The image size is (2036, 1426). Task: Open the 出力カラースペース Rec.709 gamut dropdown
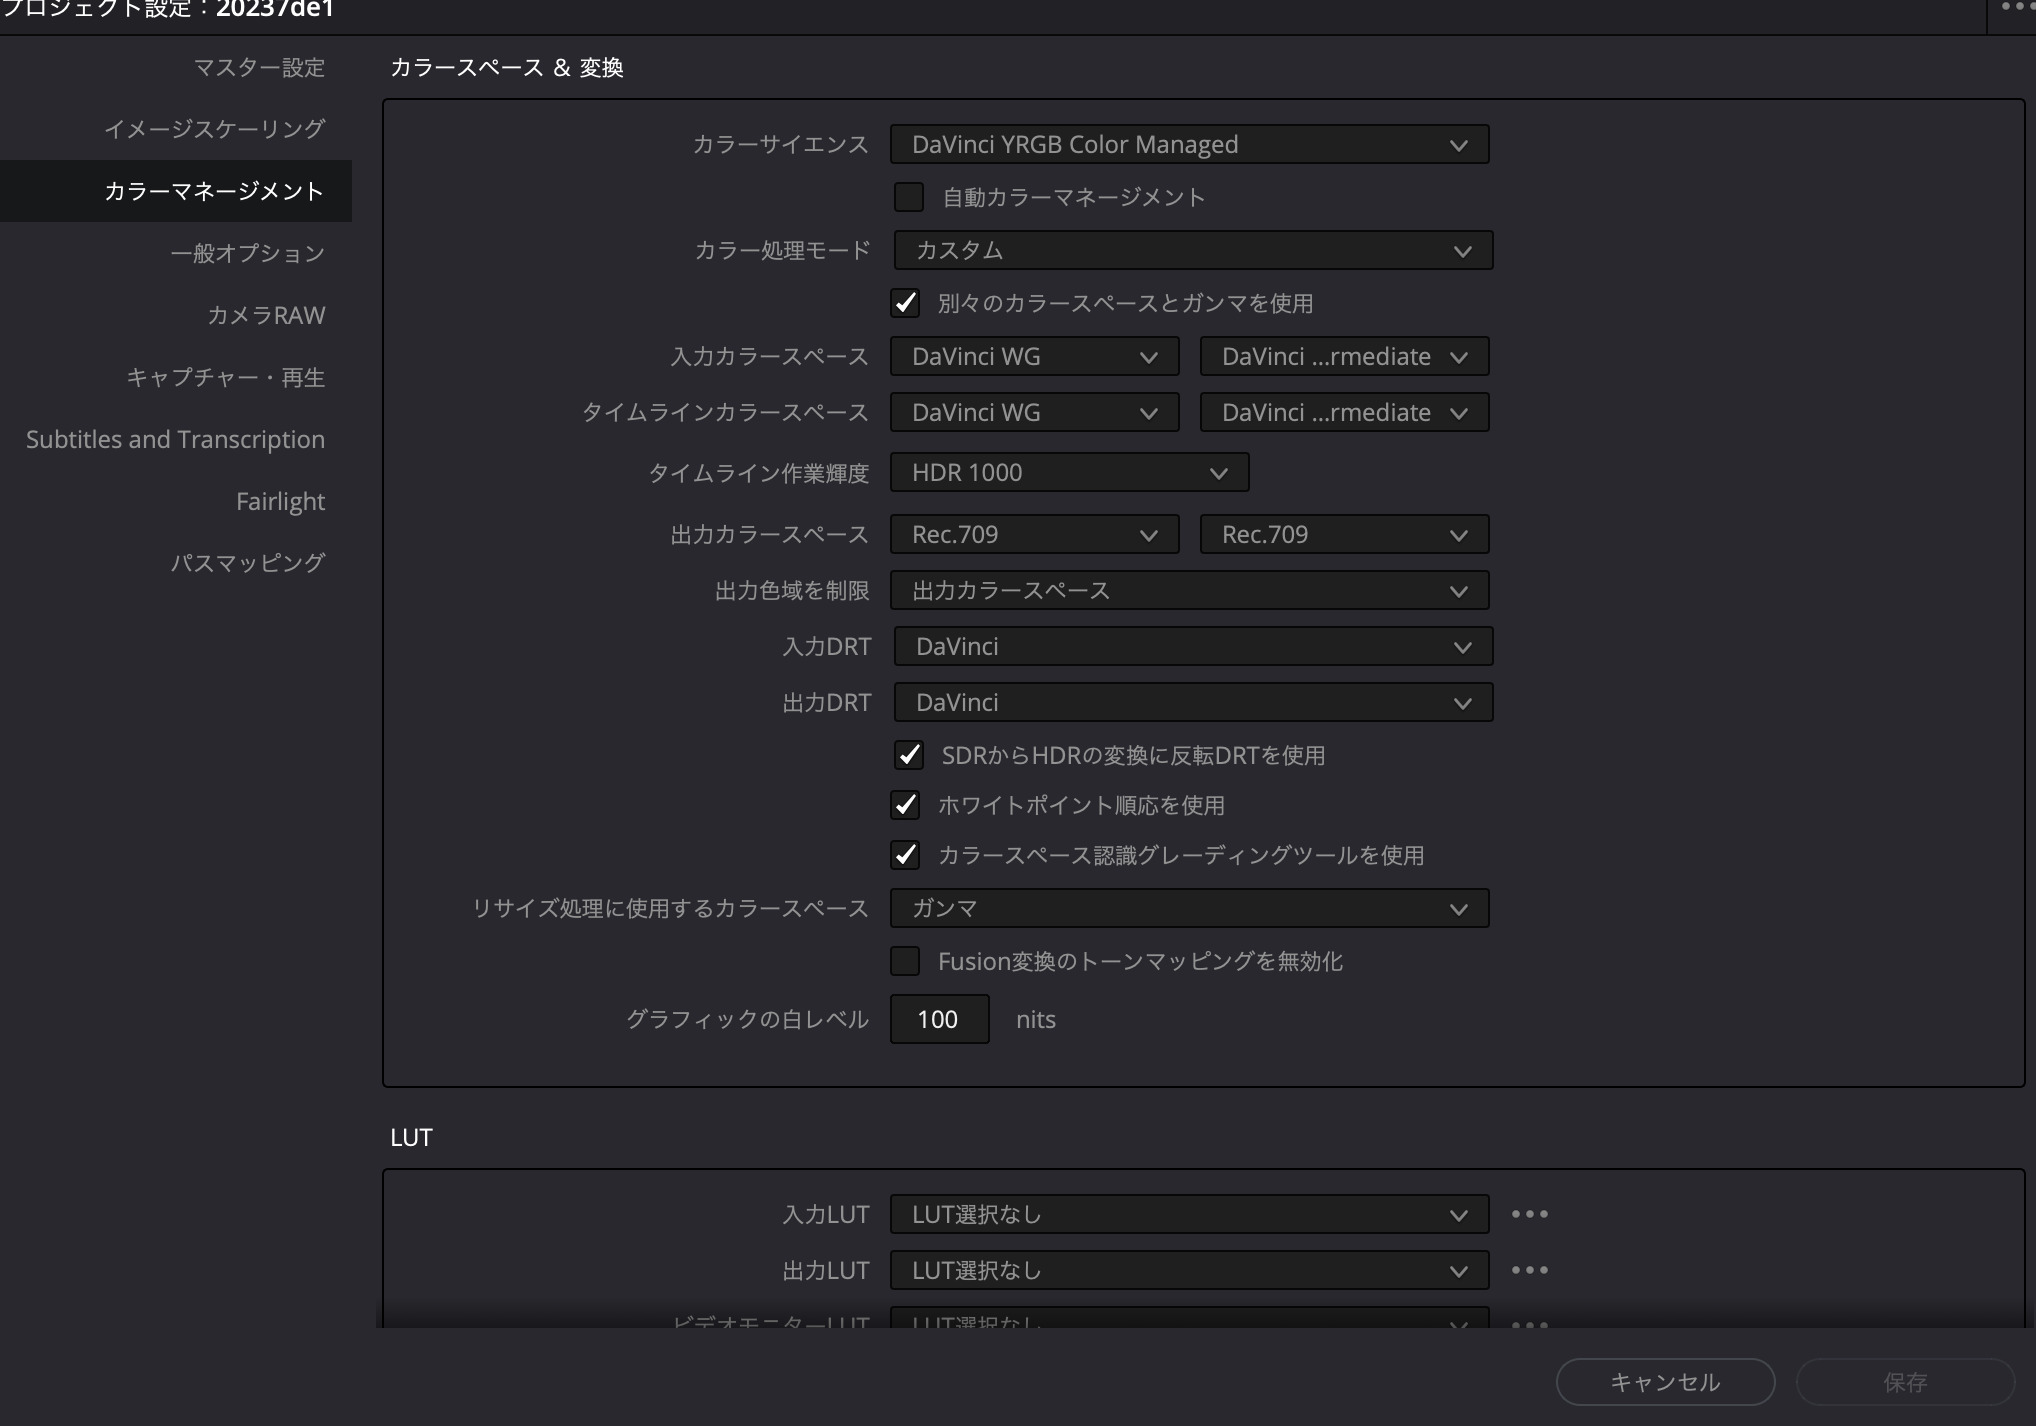(x=1034, y=534)
